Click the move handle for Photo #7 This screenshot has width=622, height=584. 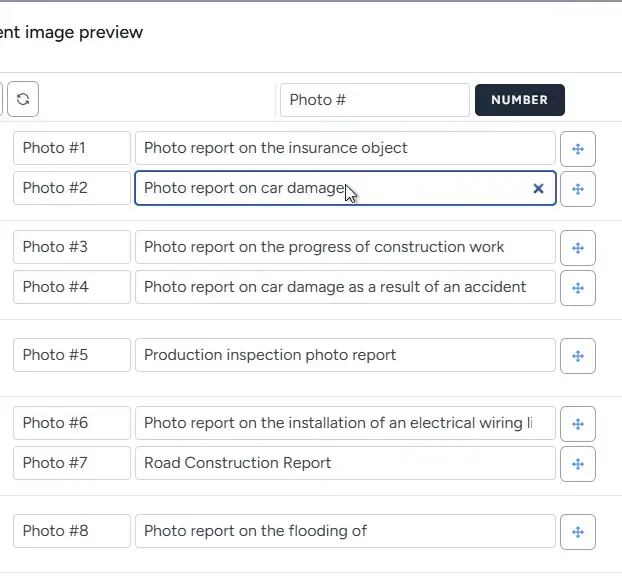coord(578,464)
